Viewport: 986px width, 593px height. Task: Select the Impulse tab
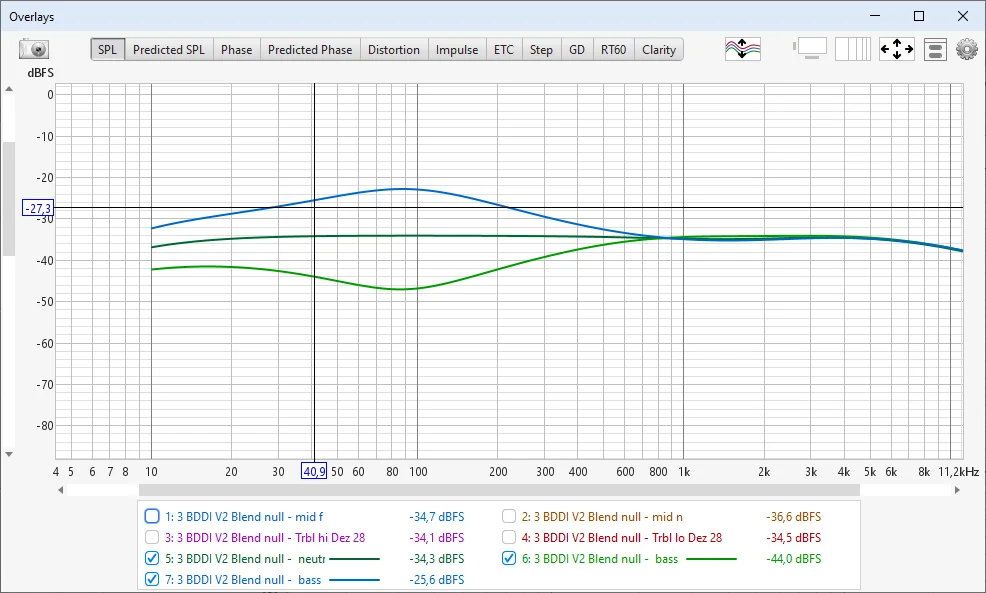click(456, 50)
